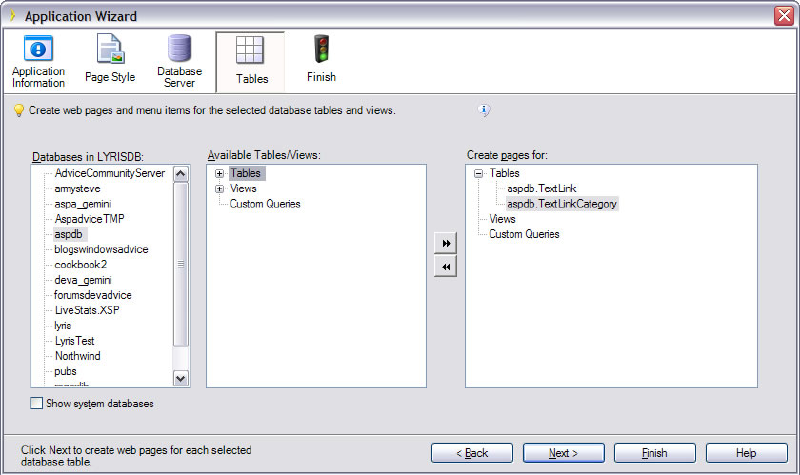800x475 pixels.
Task: Select LiveStats.XSP database
Action: (x=87, y=310)
